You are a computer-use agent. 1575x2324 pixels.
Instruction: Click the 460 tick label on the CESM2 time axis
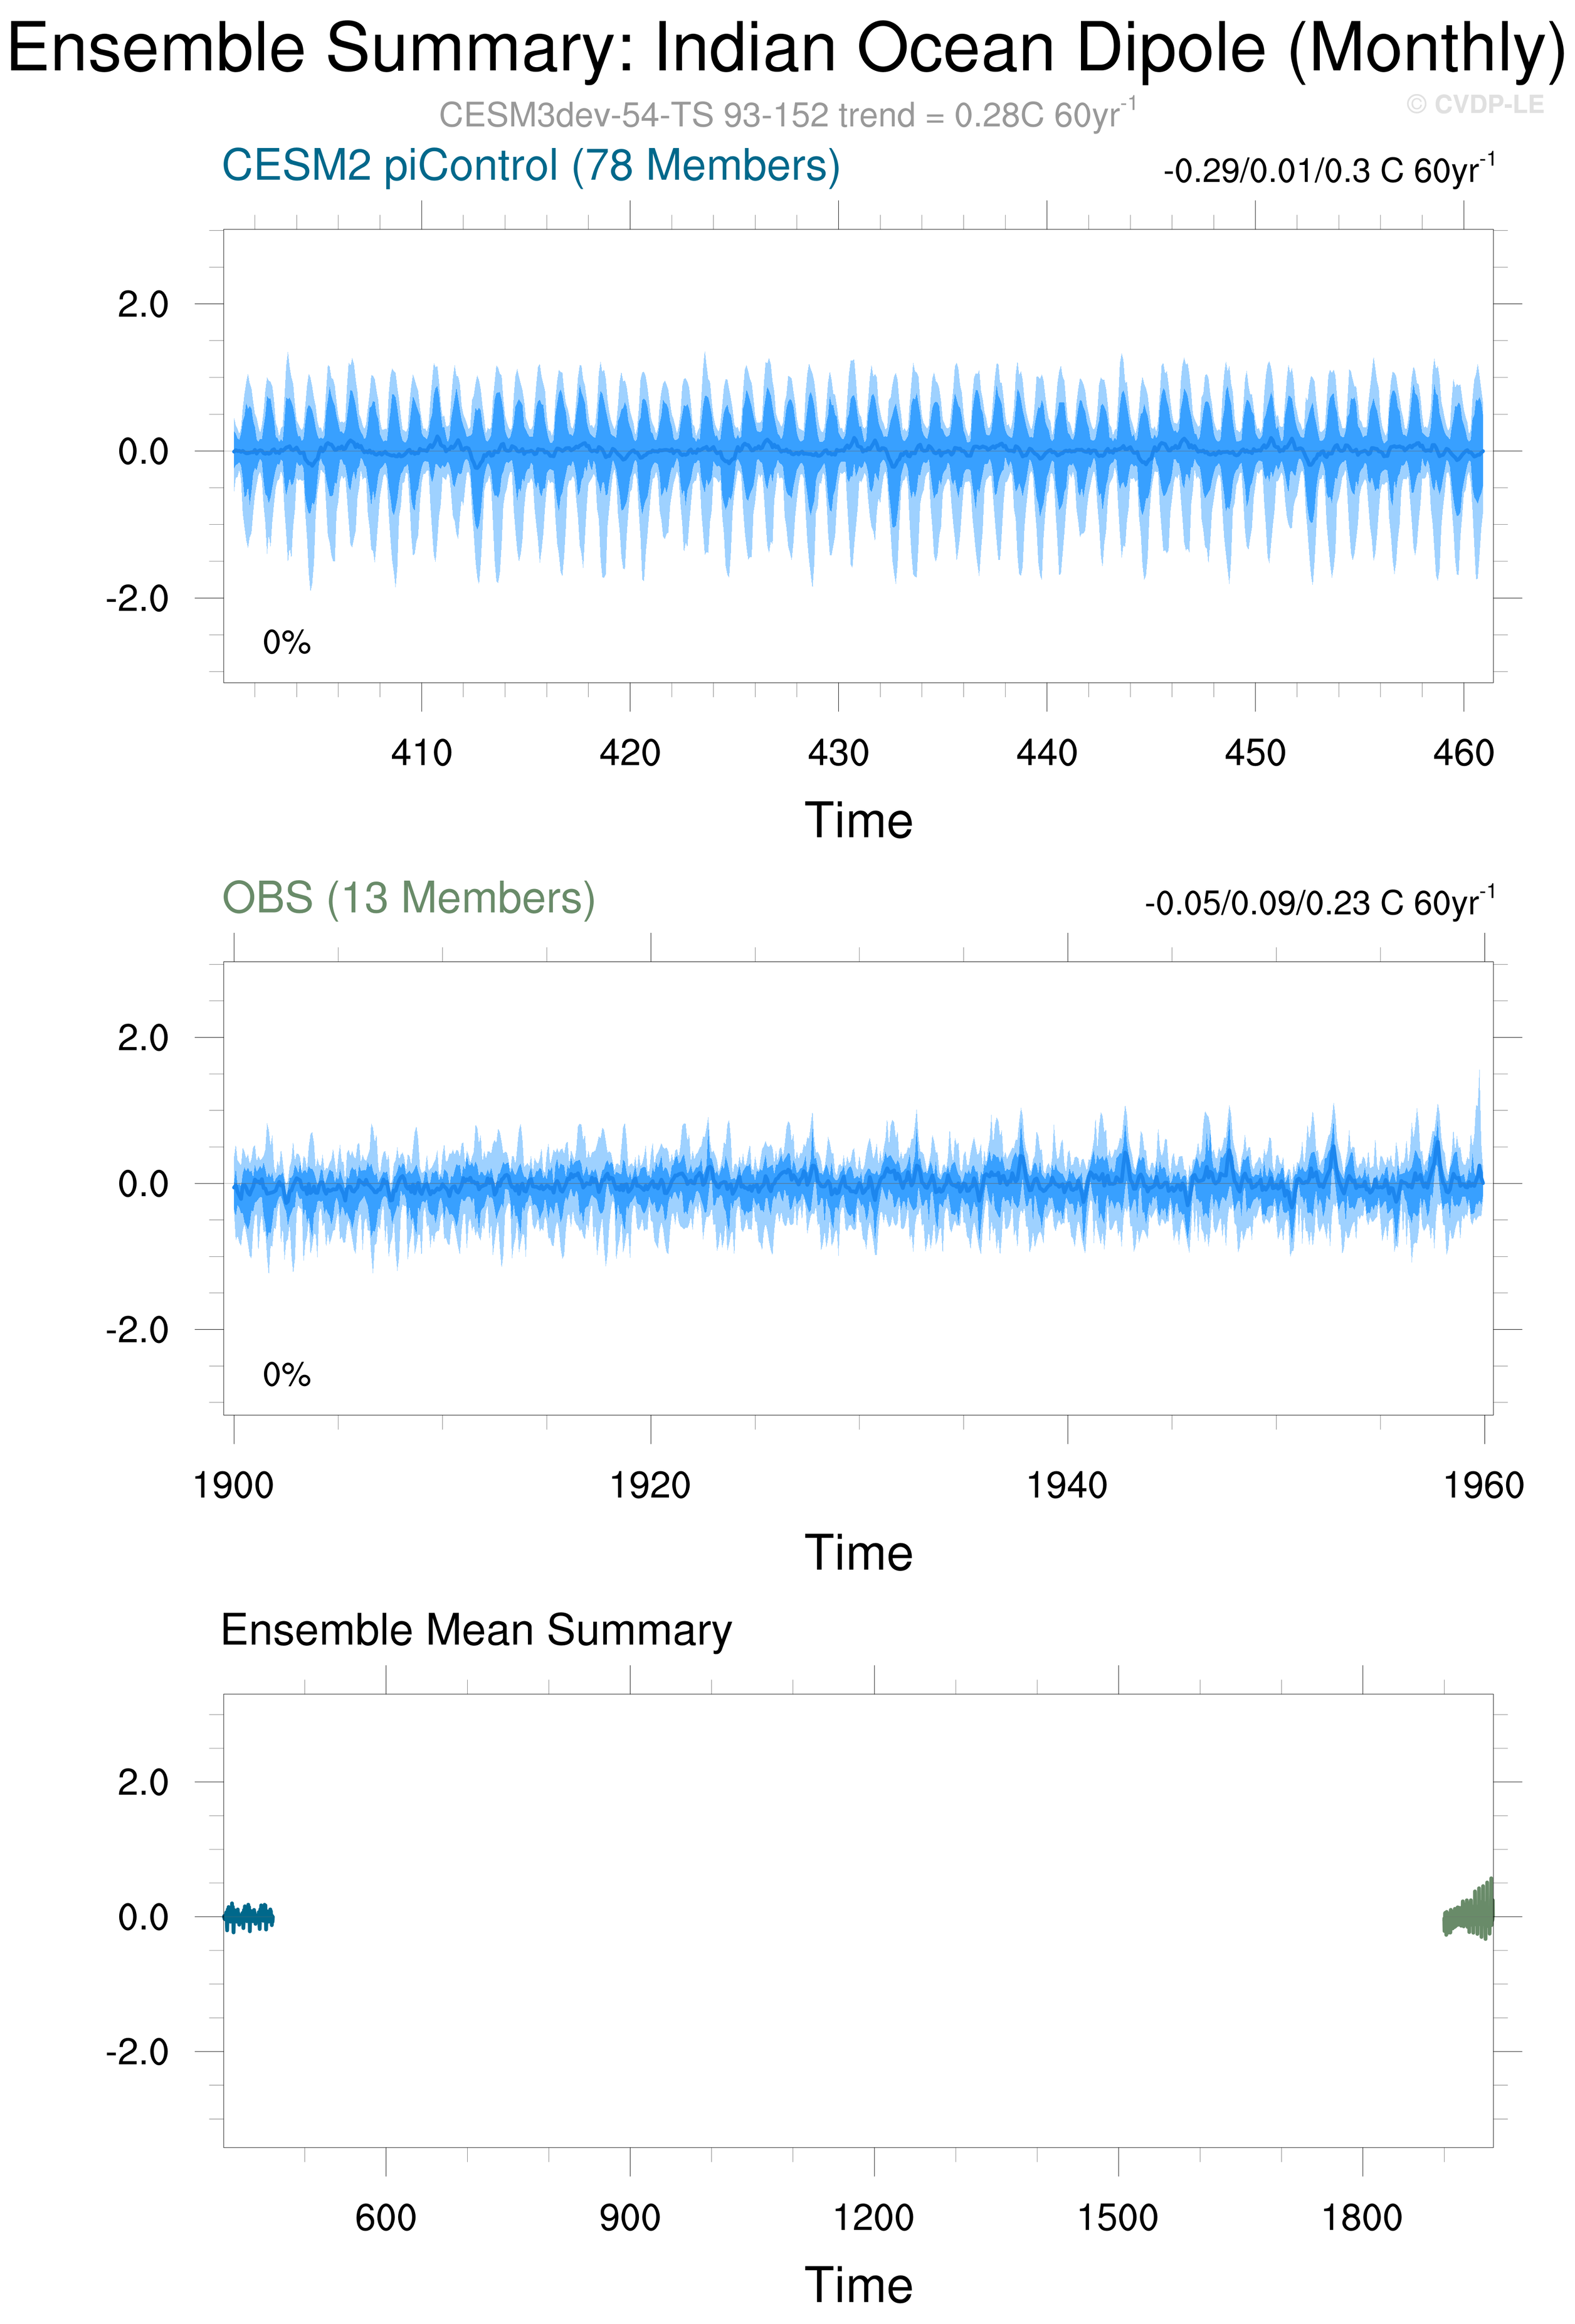pos(1463,753)
